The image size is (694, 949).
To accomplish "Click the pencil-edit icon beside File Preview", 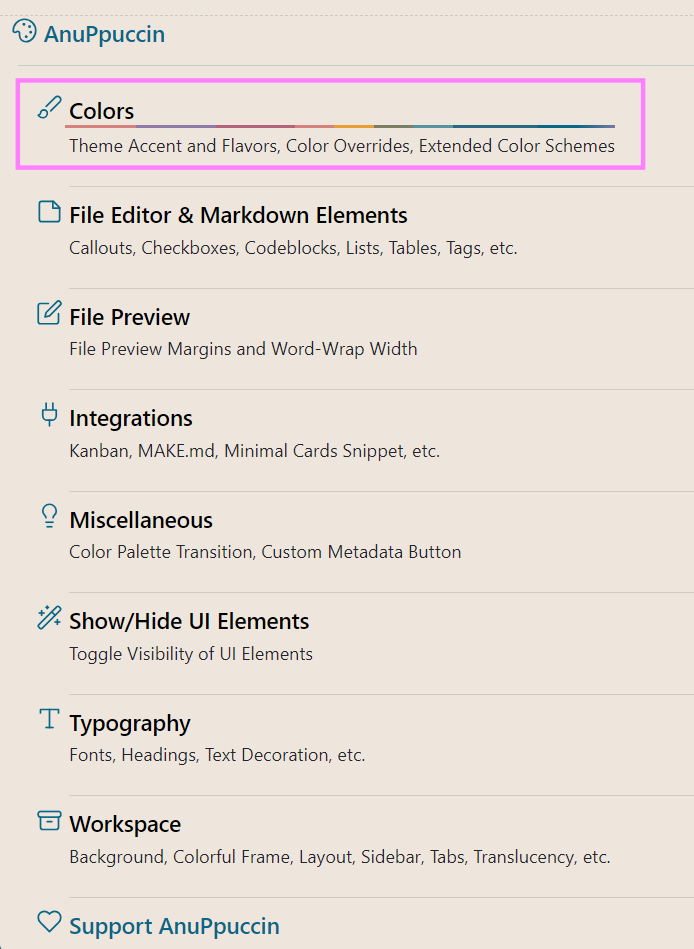I will (x=49, y=313).
